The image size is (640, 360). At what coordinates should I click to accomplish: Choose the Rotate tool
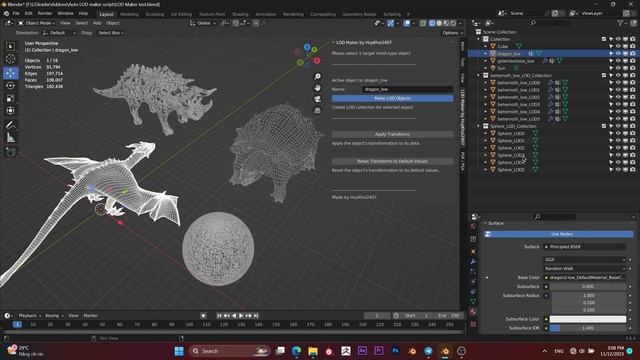(11, 86)
